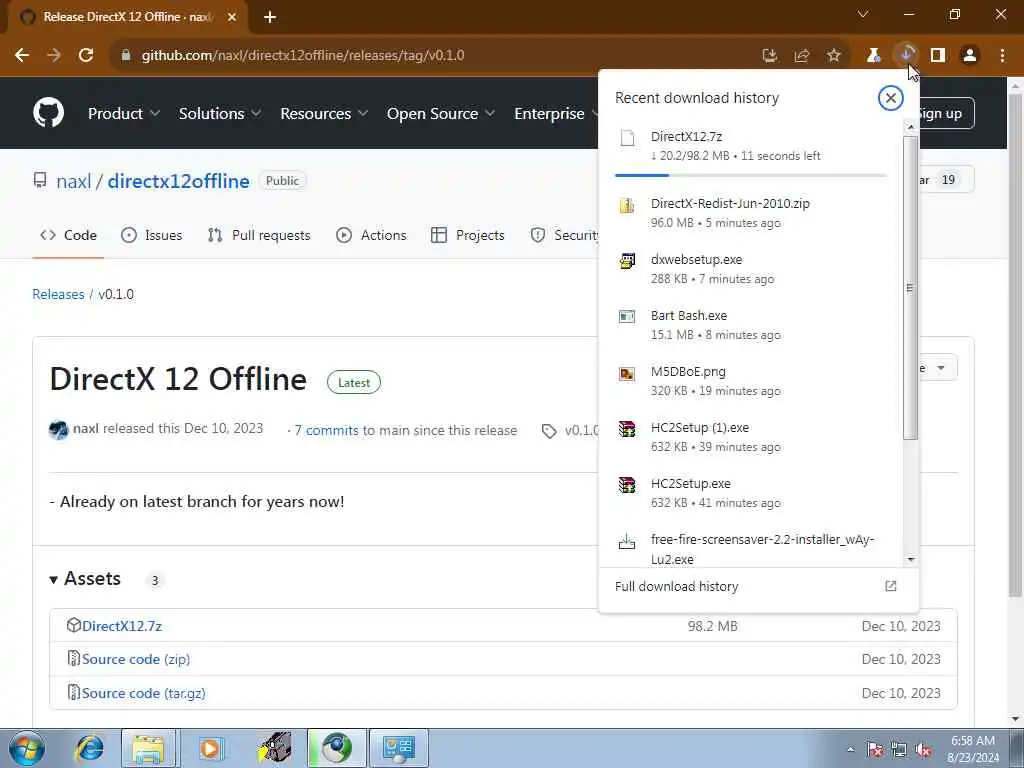Collapse the Assets section triangle

click(54, 580)
